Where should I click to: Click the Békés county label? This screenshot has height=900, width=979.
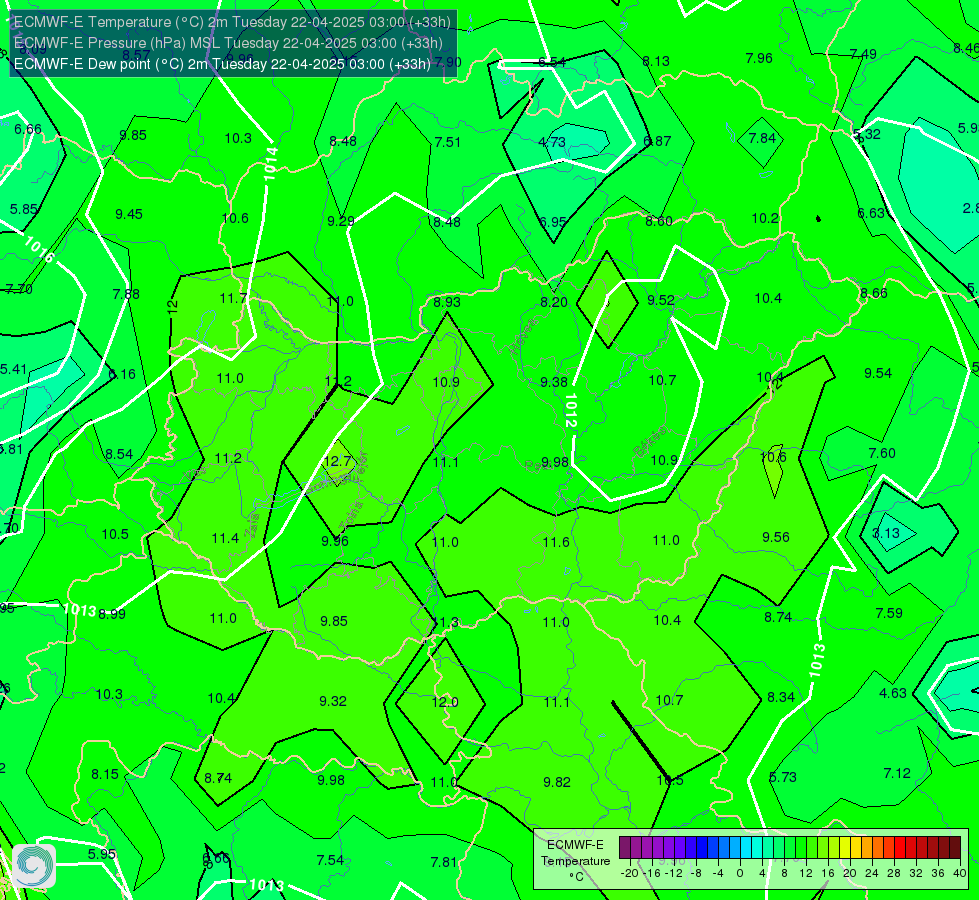tap(650, 442)
